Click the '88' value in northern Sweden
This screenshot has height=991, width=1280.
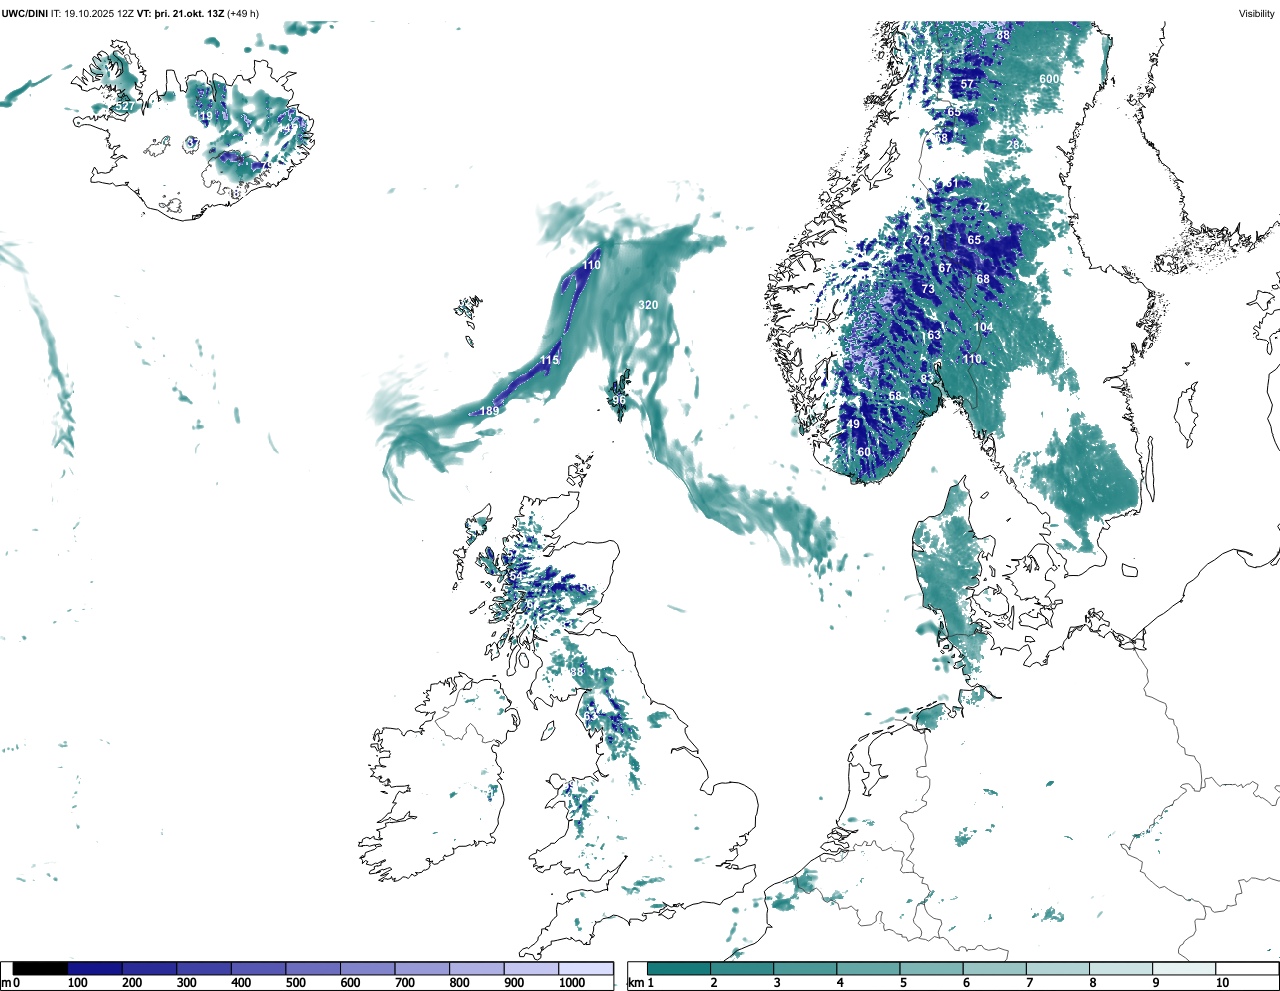tap(1003, 35)
